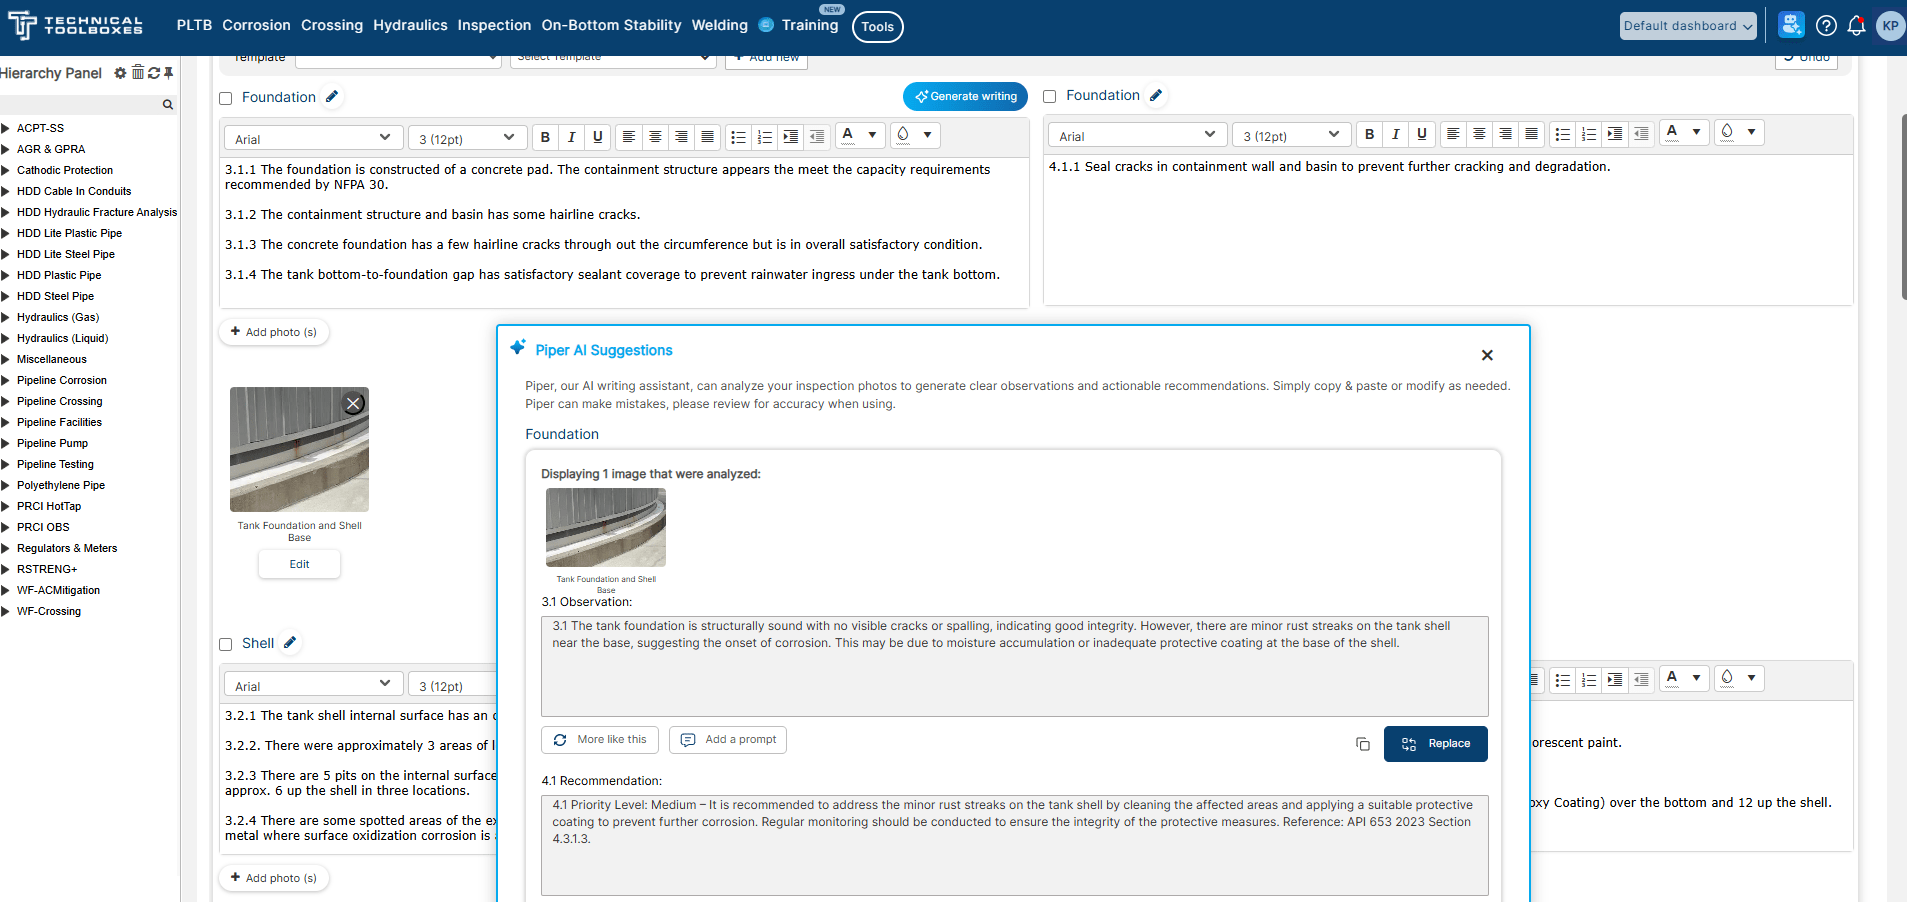Click the Generate writing button
1907x902 pixels.
click(x=965, y=96)
